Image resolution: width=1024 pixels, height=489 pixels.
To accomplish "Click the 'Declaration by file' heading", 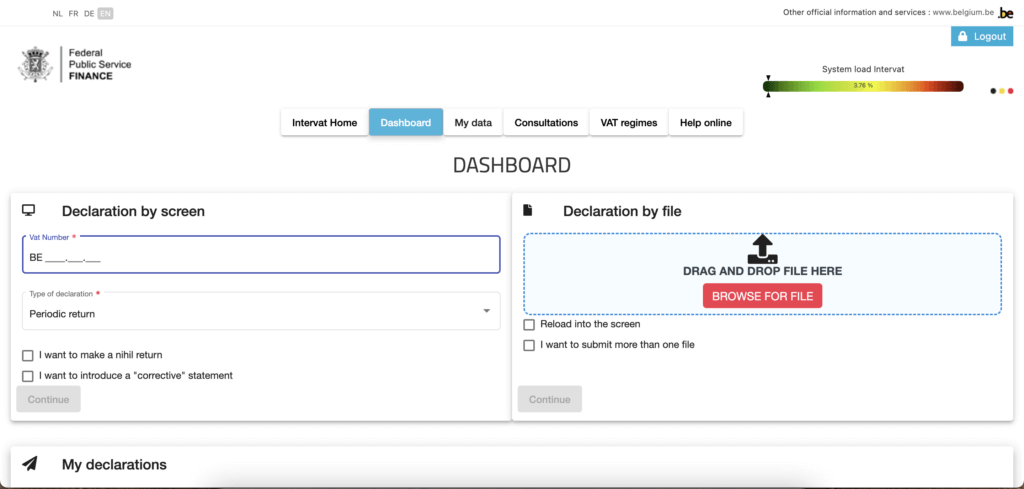I will 622,211.
